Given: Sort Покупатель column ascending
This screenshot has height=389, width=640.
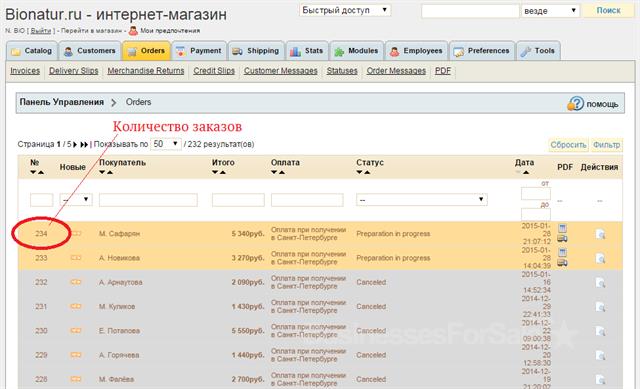Looking at the screenshot, I should coord(110,172).
